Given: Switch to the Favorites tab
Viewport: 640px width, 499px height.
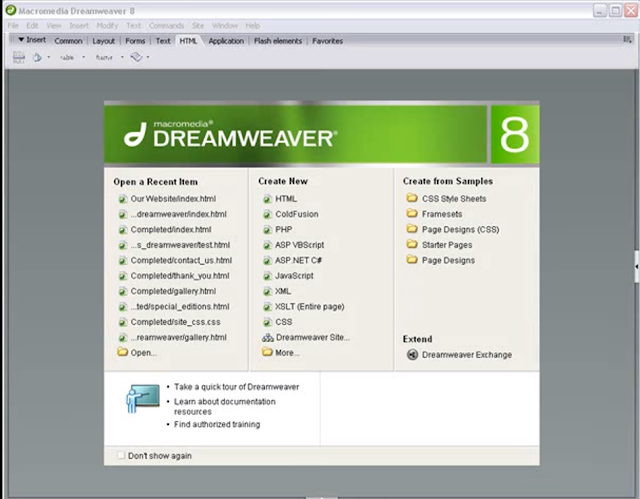Looking at the screenshot, I should [x=327, y=41].
